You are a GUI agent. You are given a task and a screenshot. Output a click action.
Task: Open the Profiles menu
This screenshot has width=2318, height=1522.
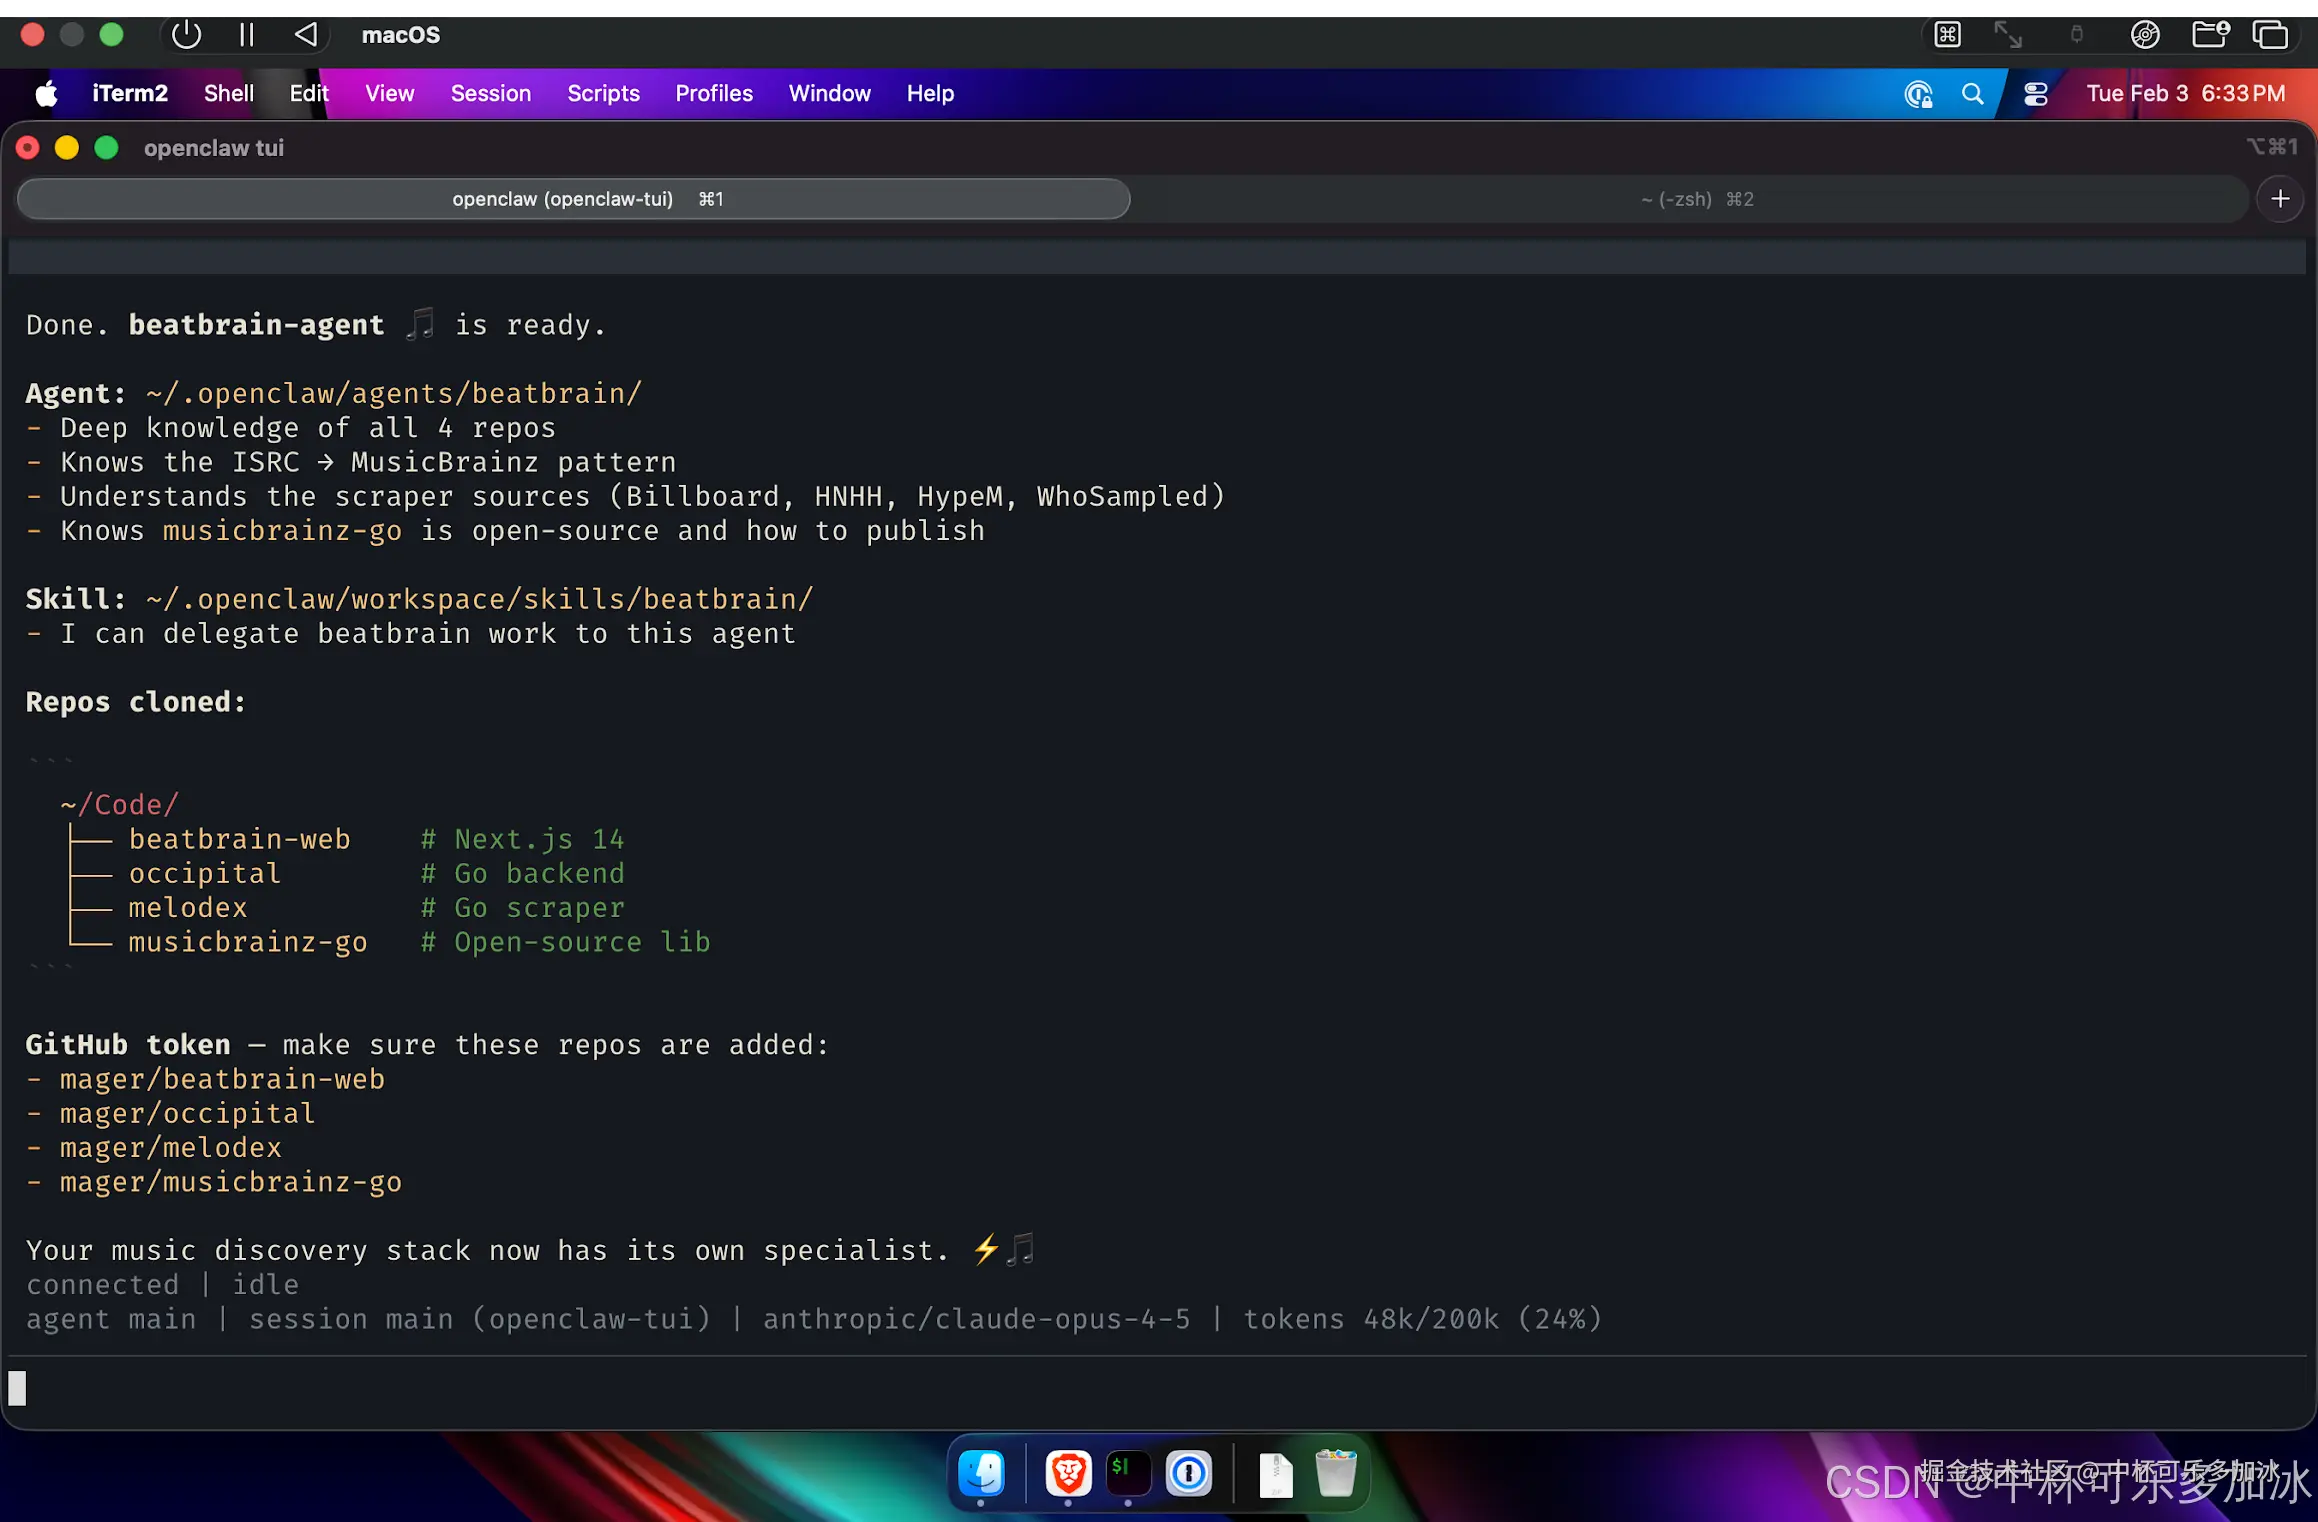click(x=713, y=94)
